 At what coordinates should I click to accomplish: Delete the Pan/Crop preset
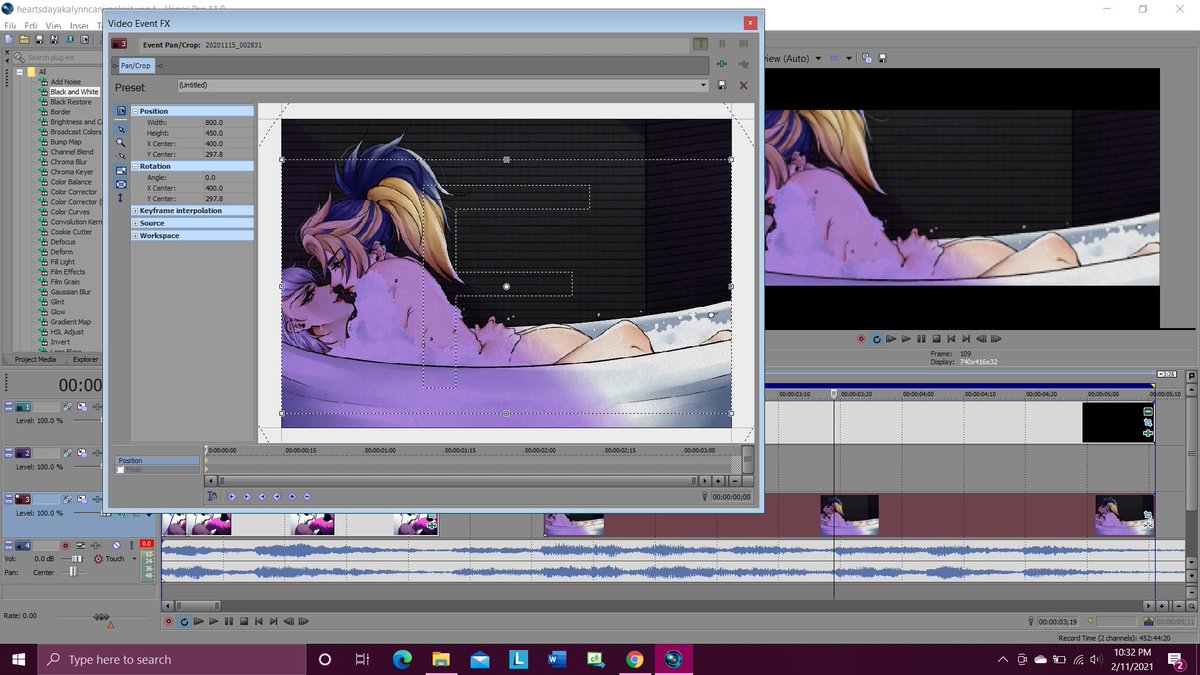click(x=743, y=86)
